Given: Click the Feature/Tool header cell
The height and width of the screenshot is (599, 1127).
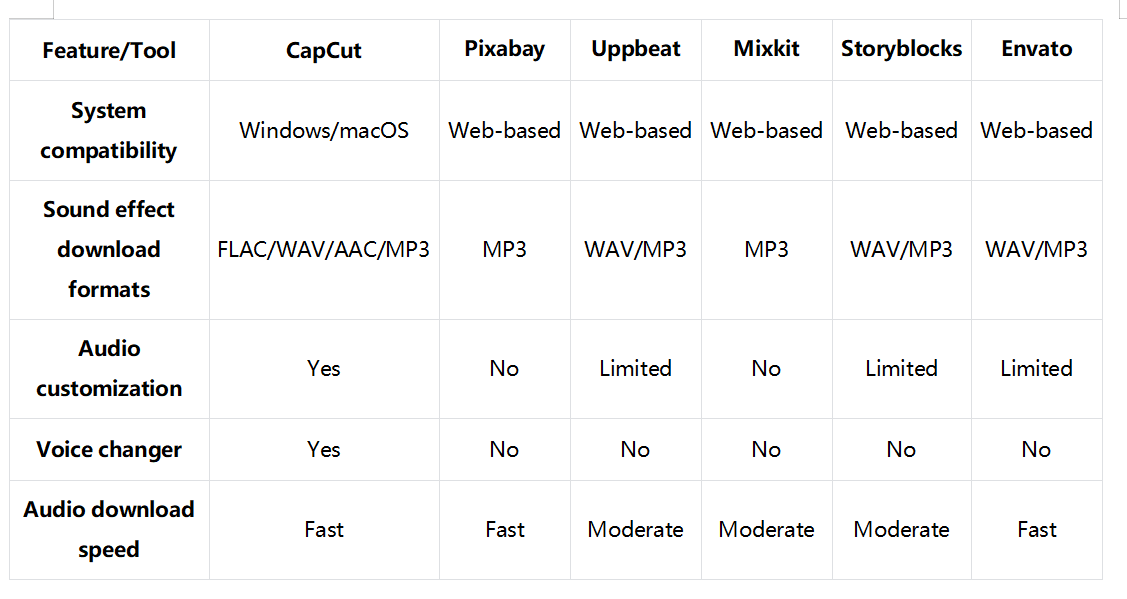Looking at the screenshot, I should pyautogui.click(x=109, y=50).
